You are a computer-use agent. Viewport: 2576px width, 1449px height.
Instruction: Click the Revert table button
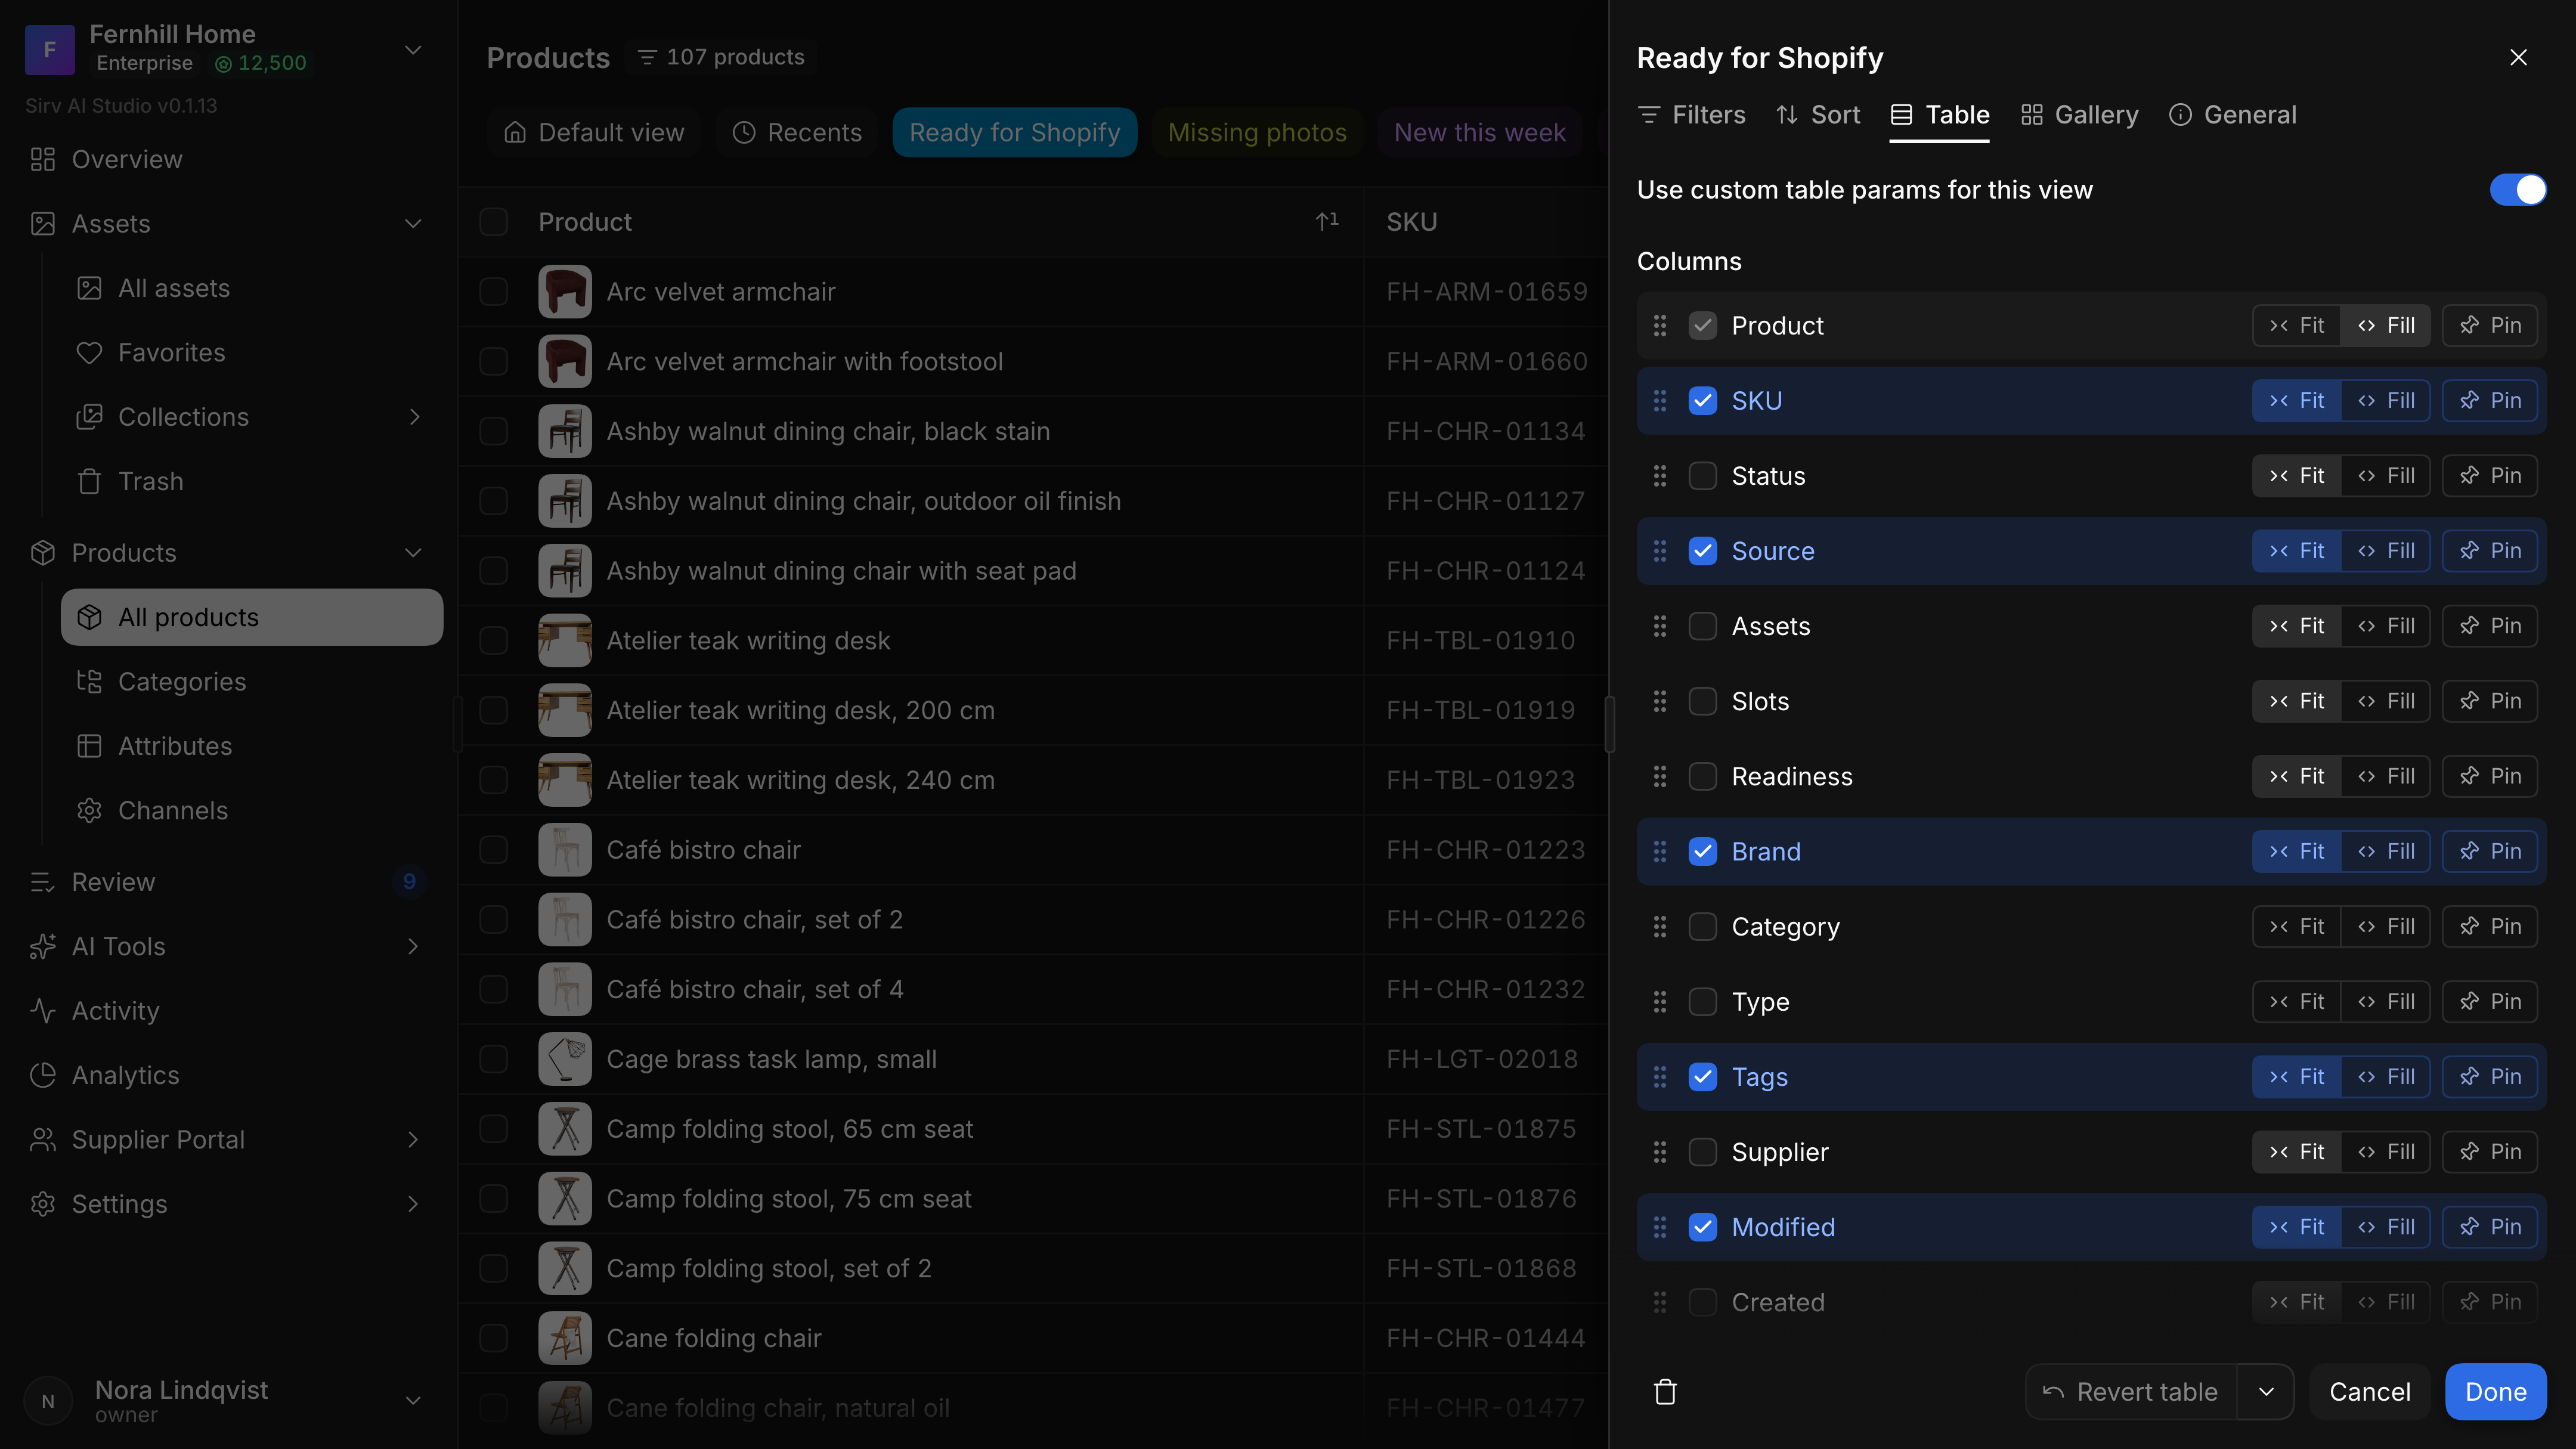coord(2130,1391)
